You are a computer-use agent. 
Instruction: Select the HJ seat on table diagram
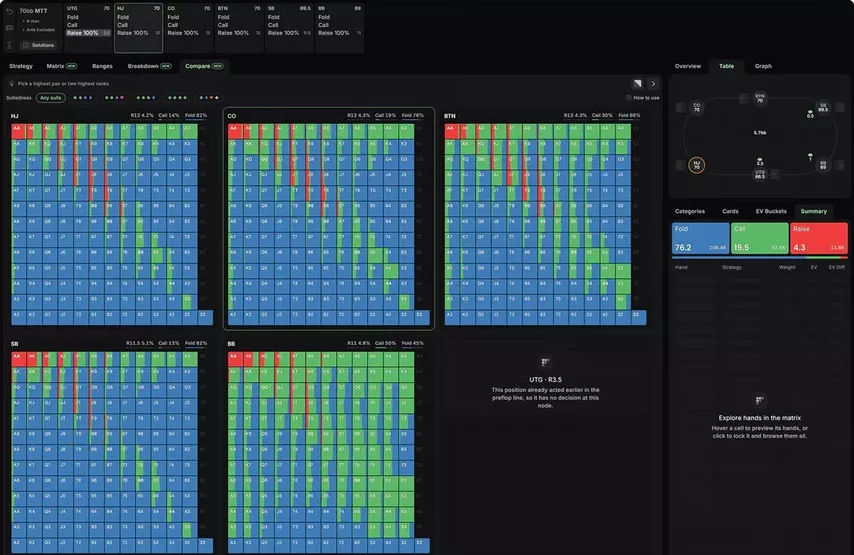(x=697, y=164)
